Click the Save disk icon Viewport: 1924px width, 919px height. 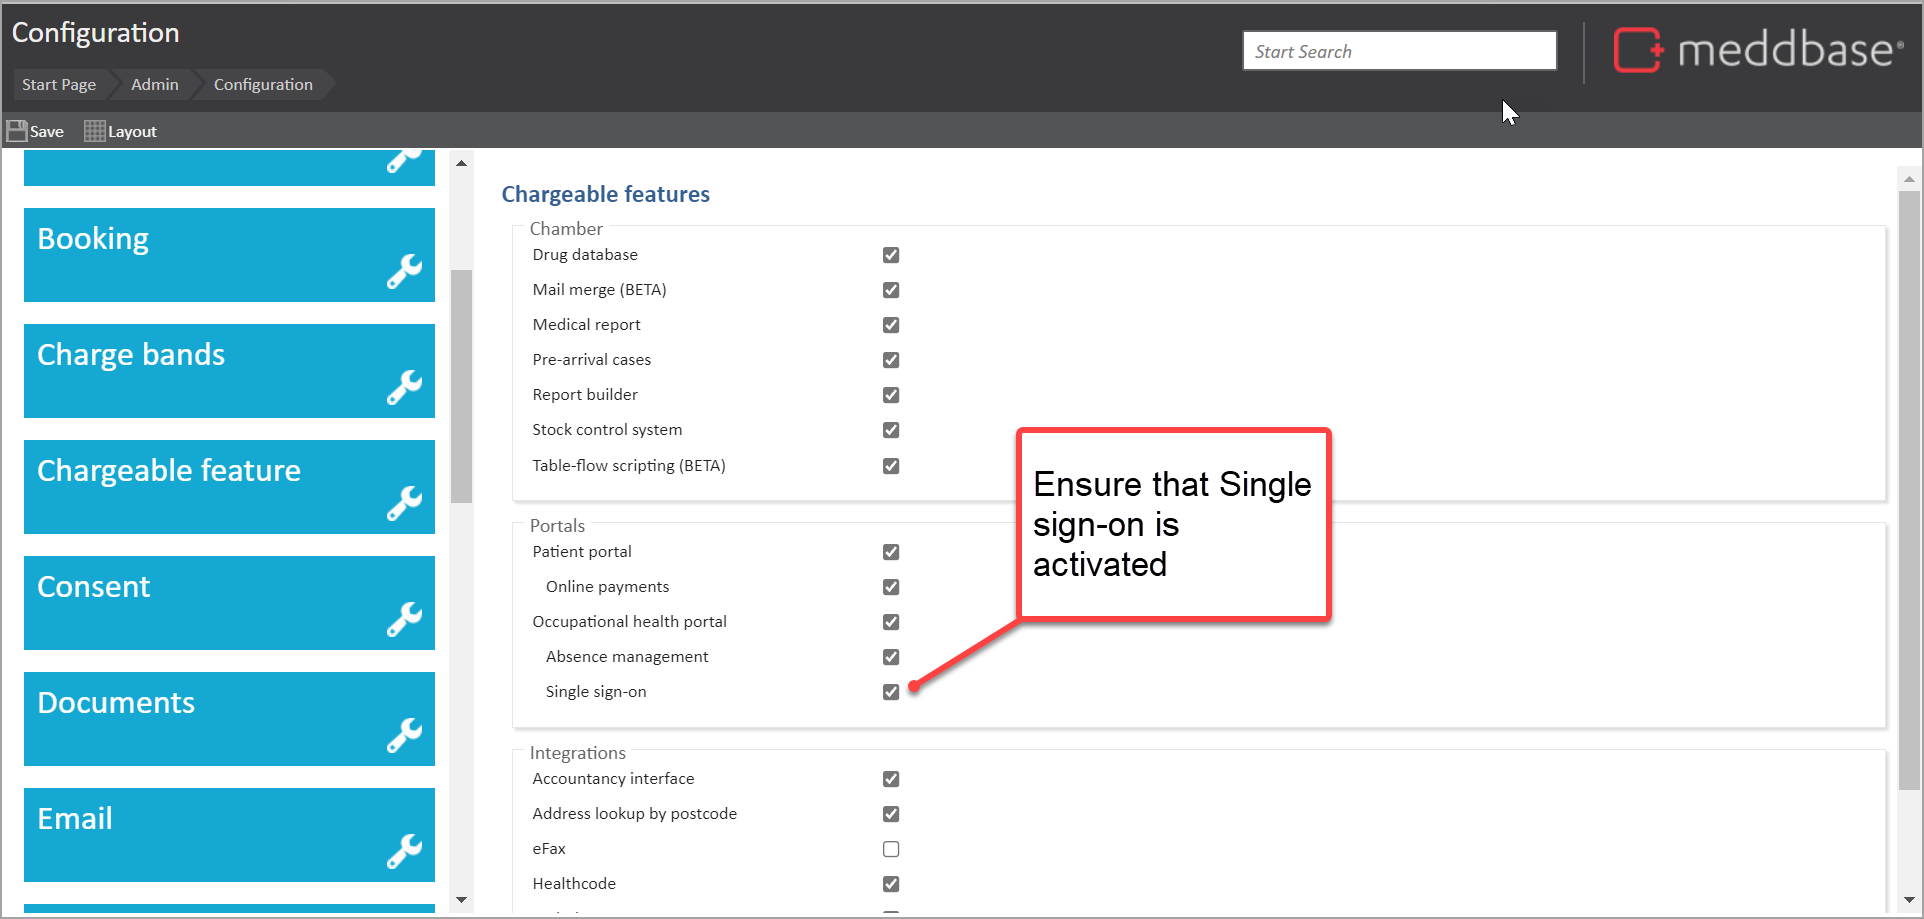(x=16, y=130)
